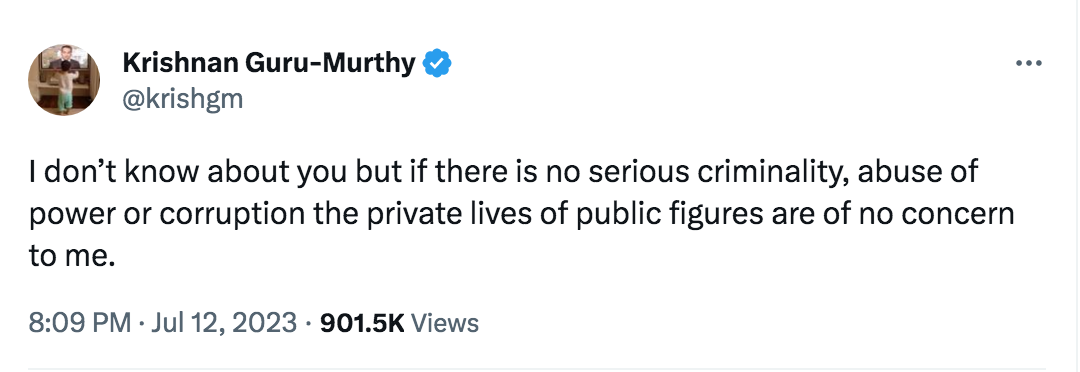Click the blue verified checkmark badge
This screenshot has height=372, width=1080.
tap(437, 64)
